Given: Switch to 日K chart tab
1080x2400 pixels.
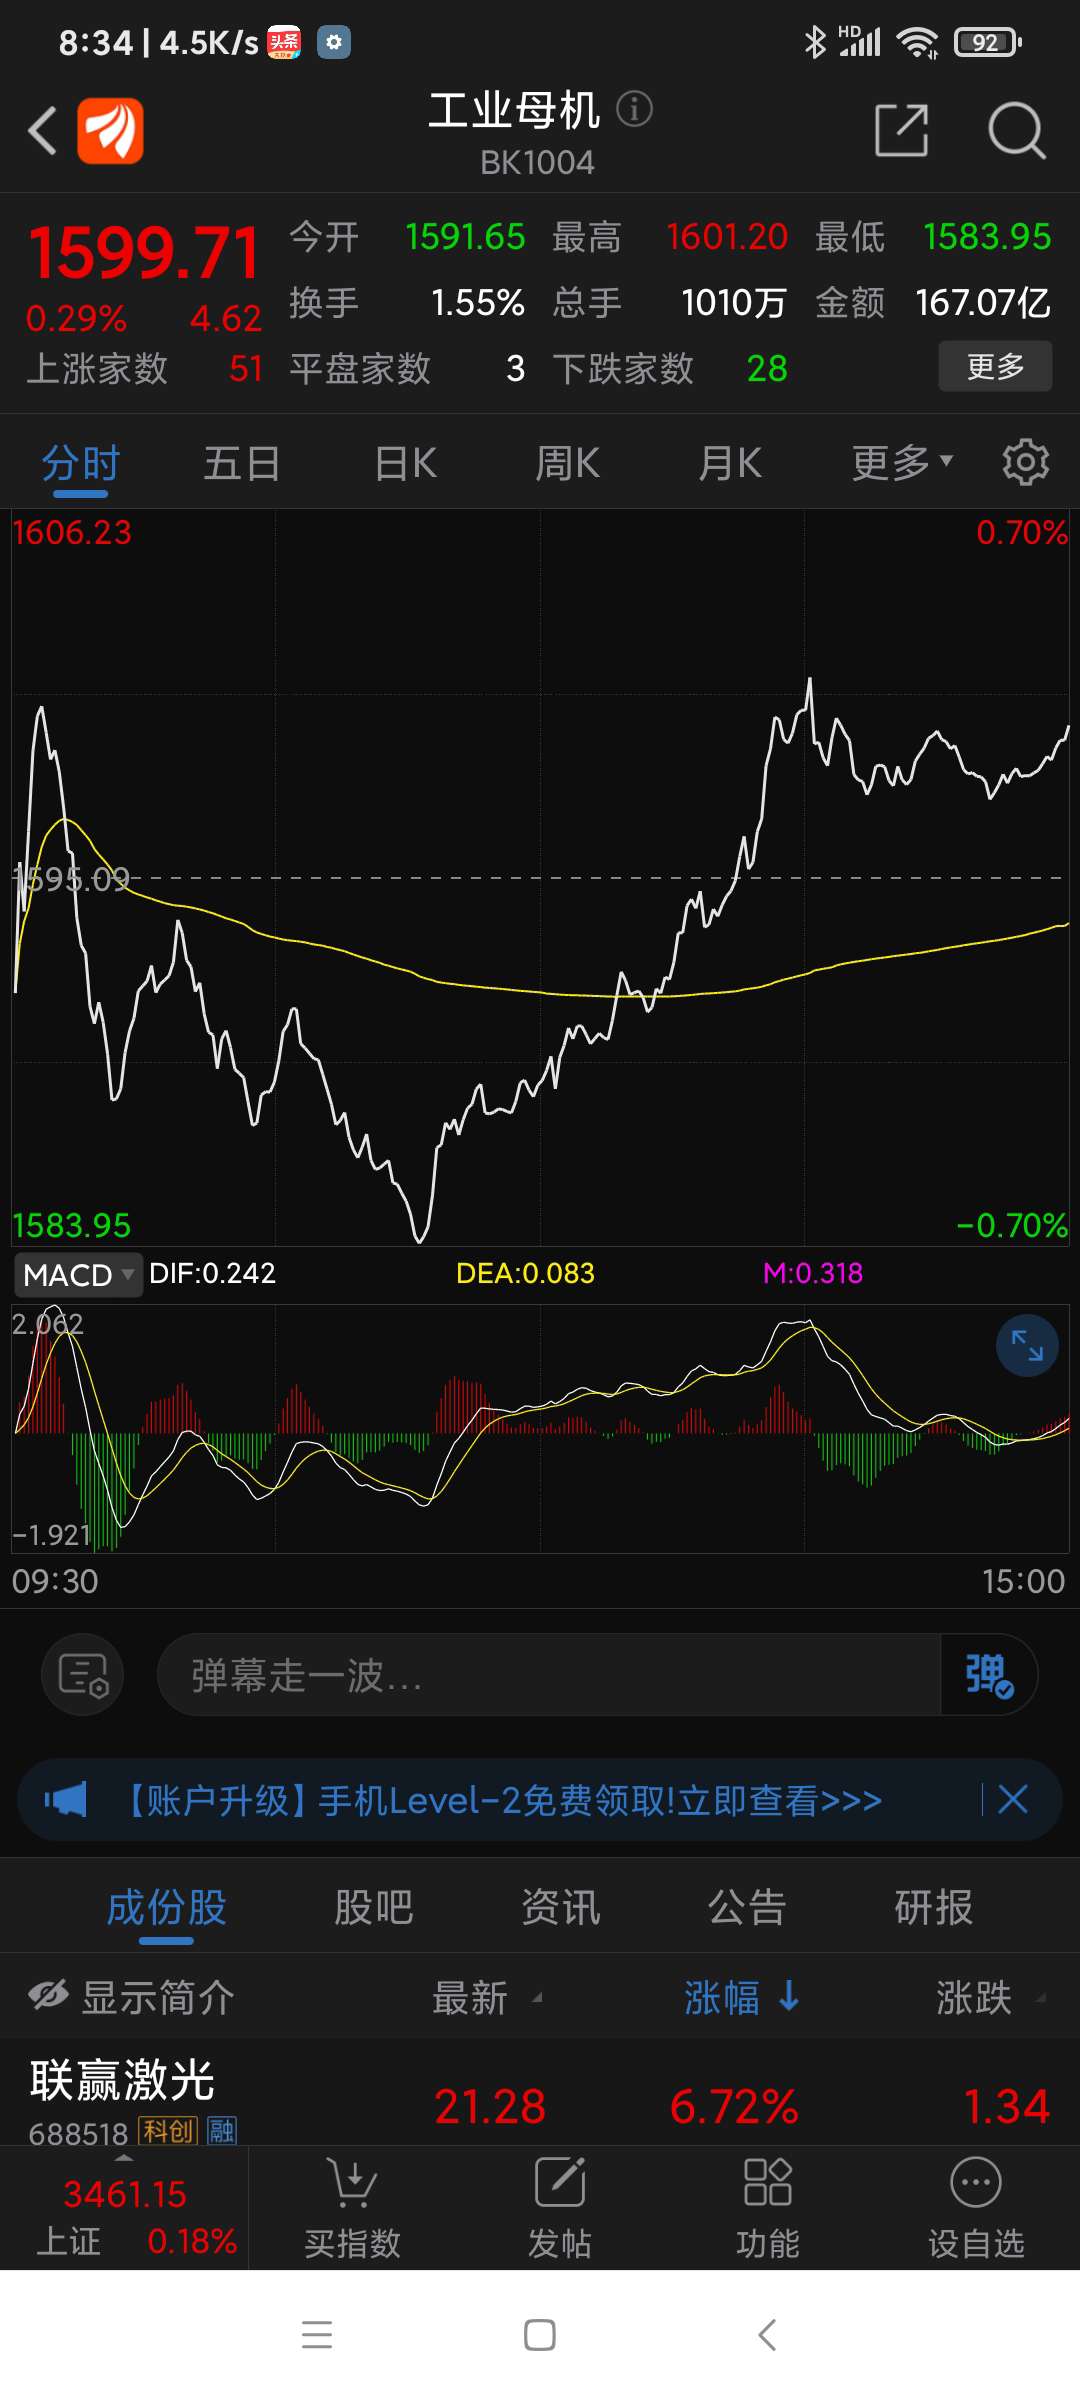Looking at the screenshot, I should [405, 463].
